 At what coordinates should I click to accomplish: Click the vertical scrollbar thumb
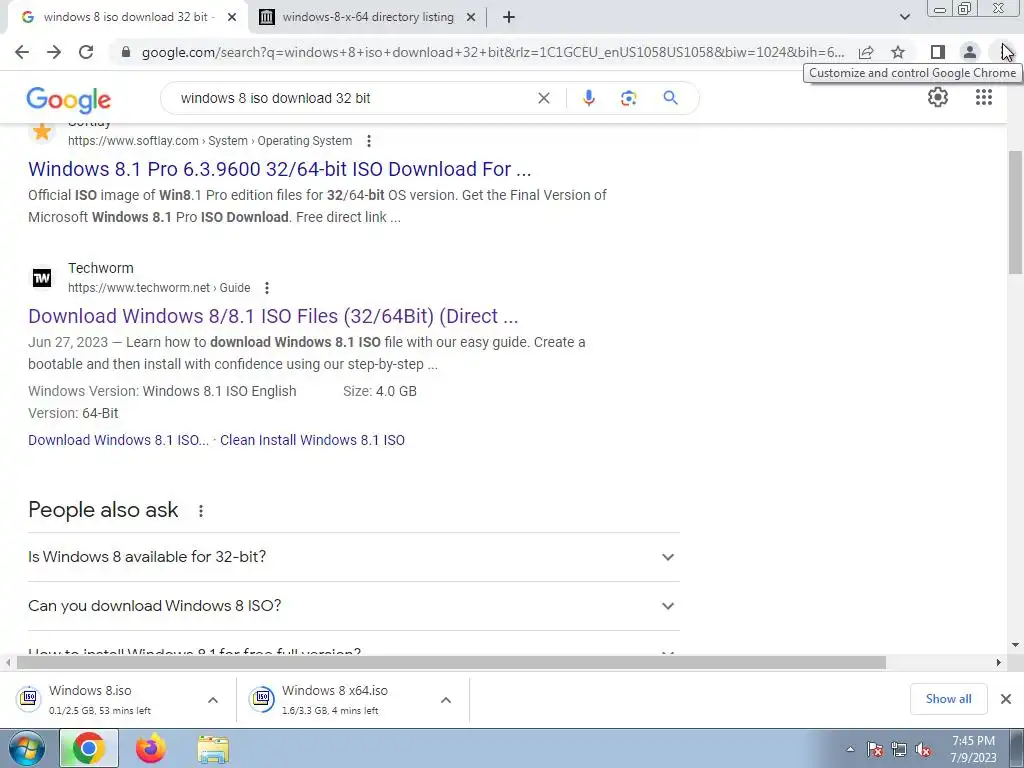1015,212
